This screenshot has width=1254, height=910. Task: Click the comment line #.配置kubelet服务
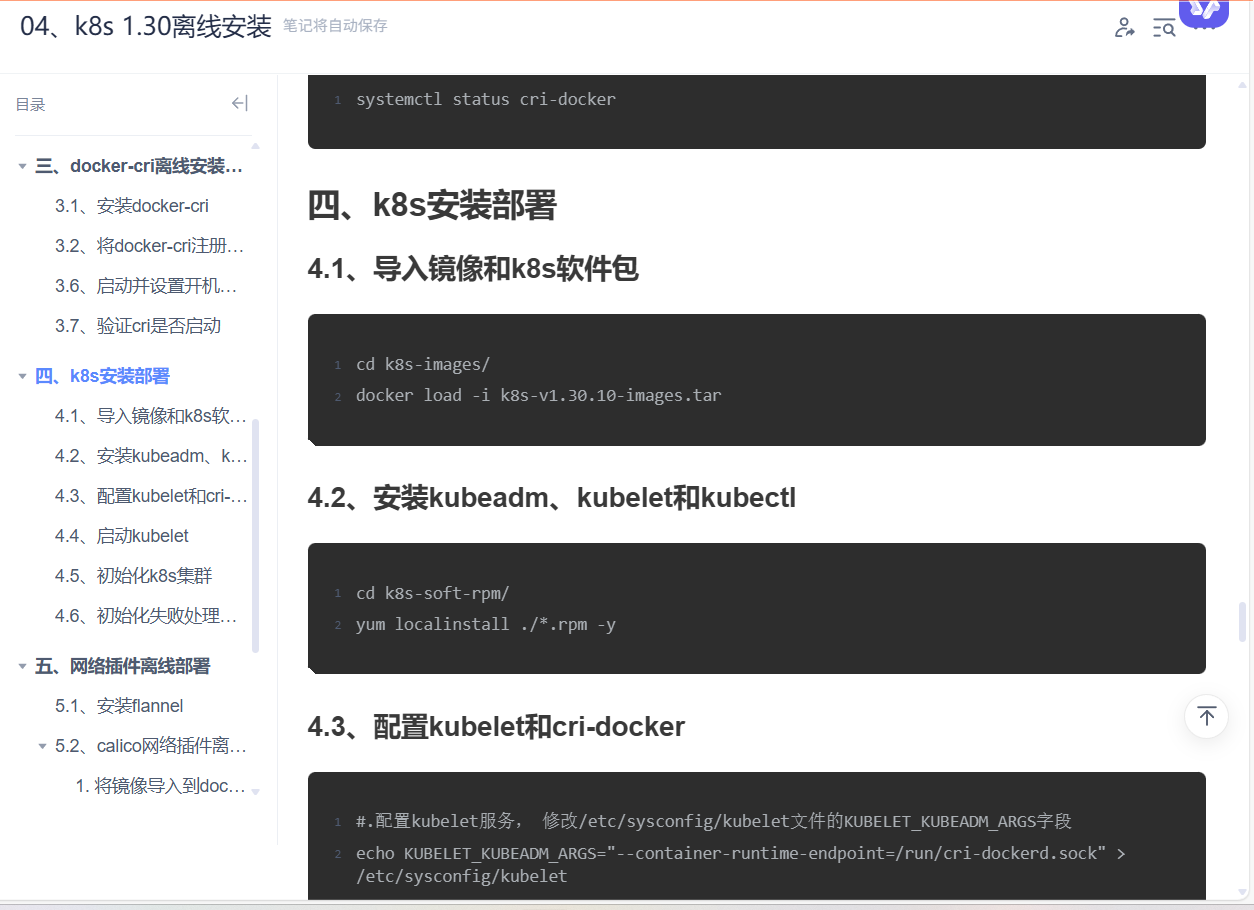point(714,821)
